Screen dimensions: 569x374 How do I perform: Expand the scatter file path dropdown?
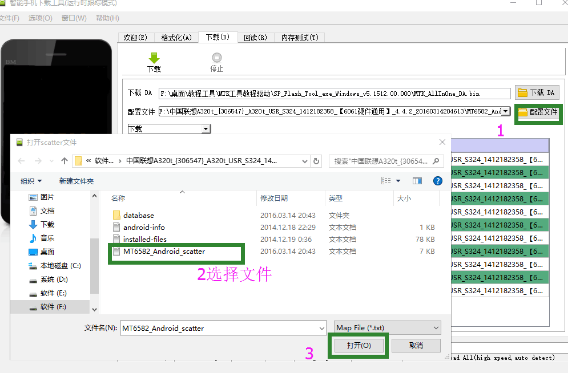[505, 111]
